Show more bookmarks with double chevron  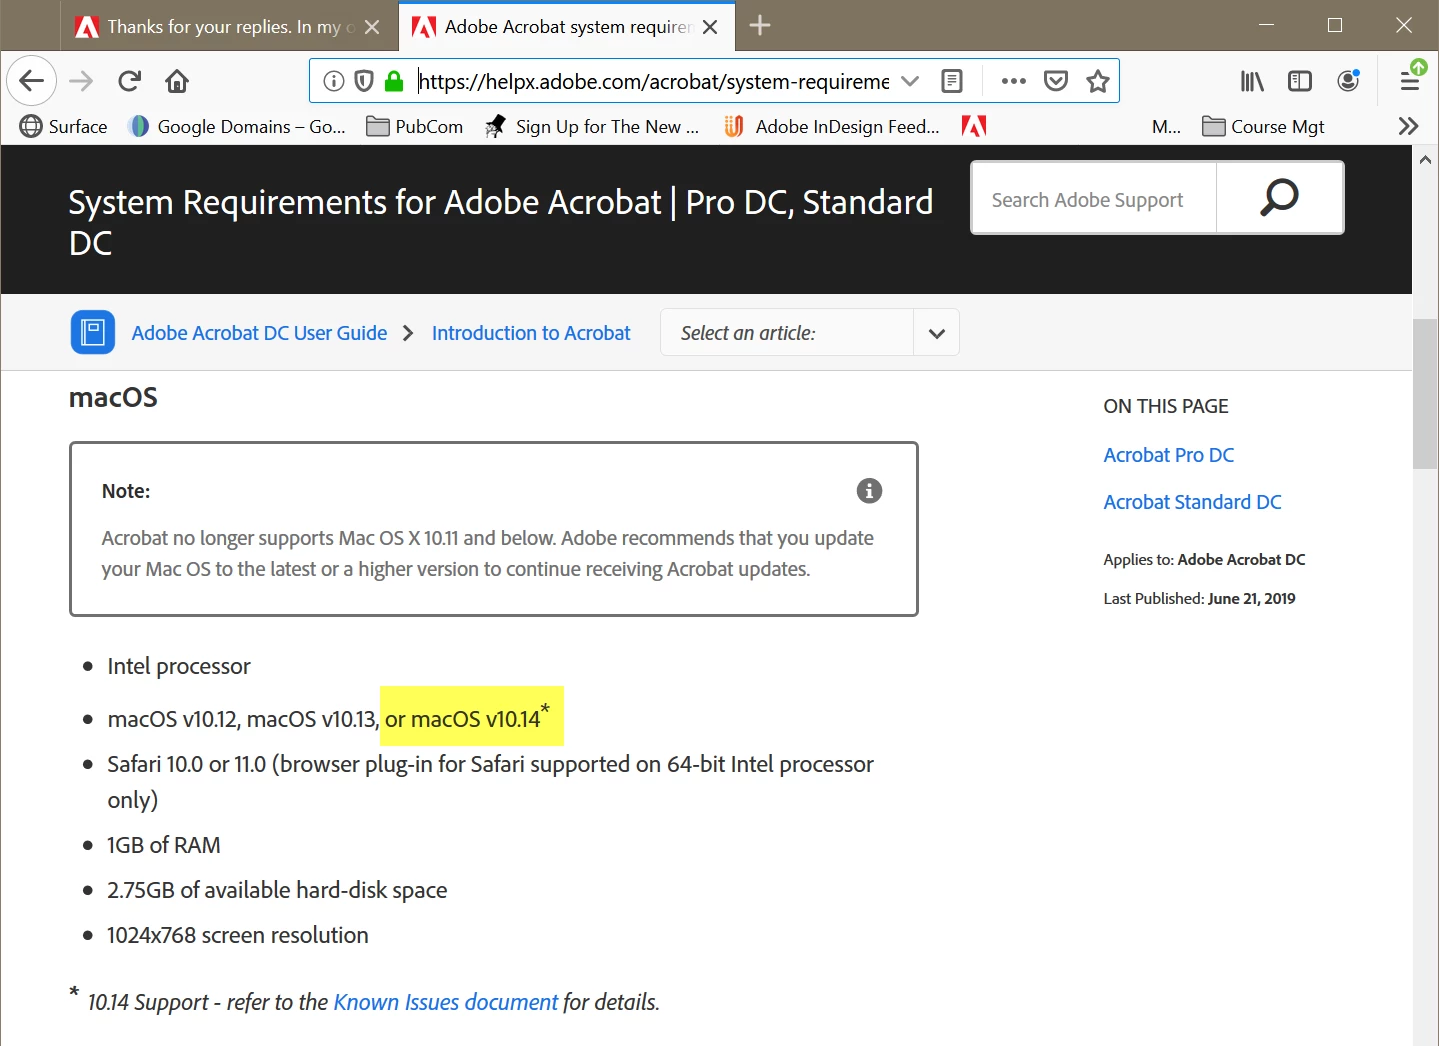click(1408, 126)
